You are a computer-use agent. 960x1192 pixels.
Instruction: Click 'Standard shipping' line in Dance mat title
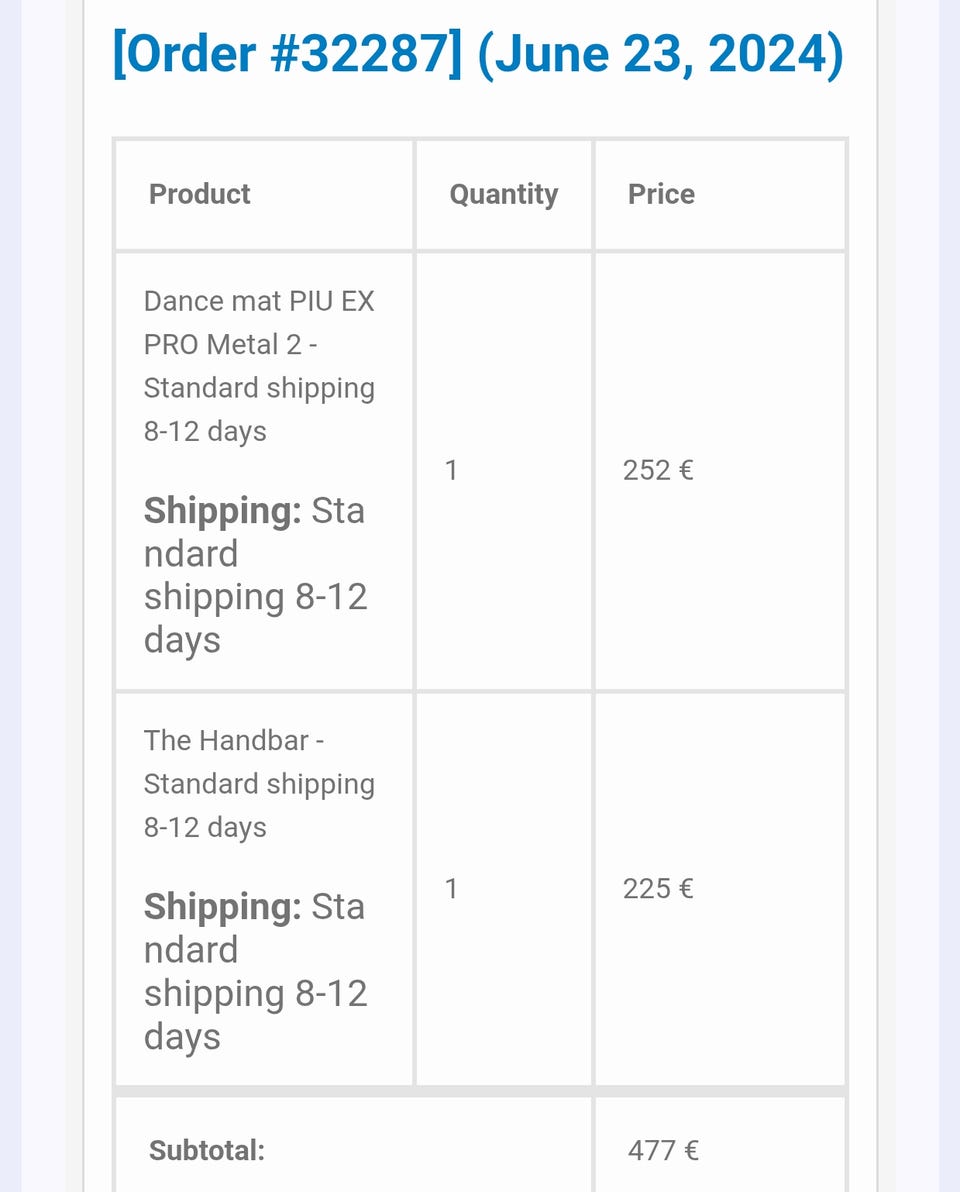[x=259, y=388]
